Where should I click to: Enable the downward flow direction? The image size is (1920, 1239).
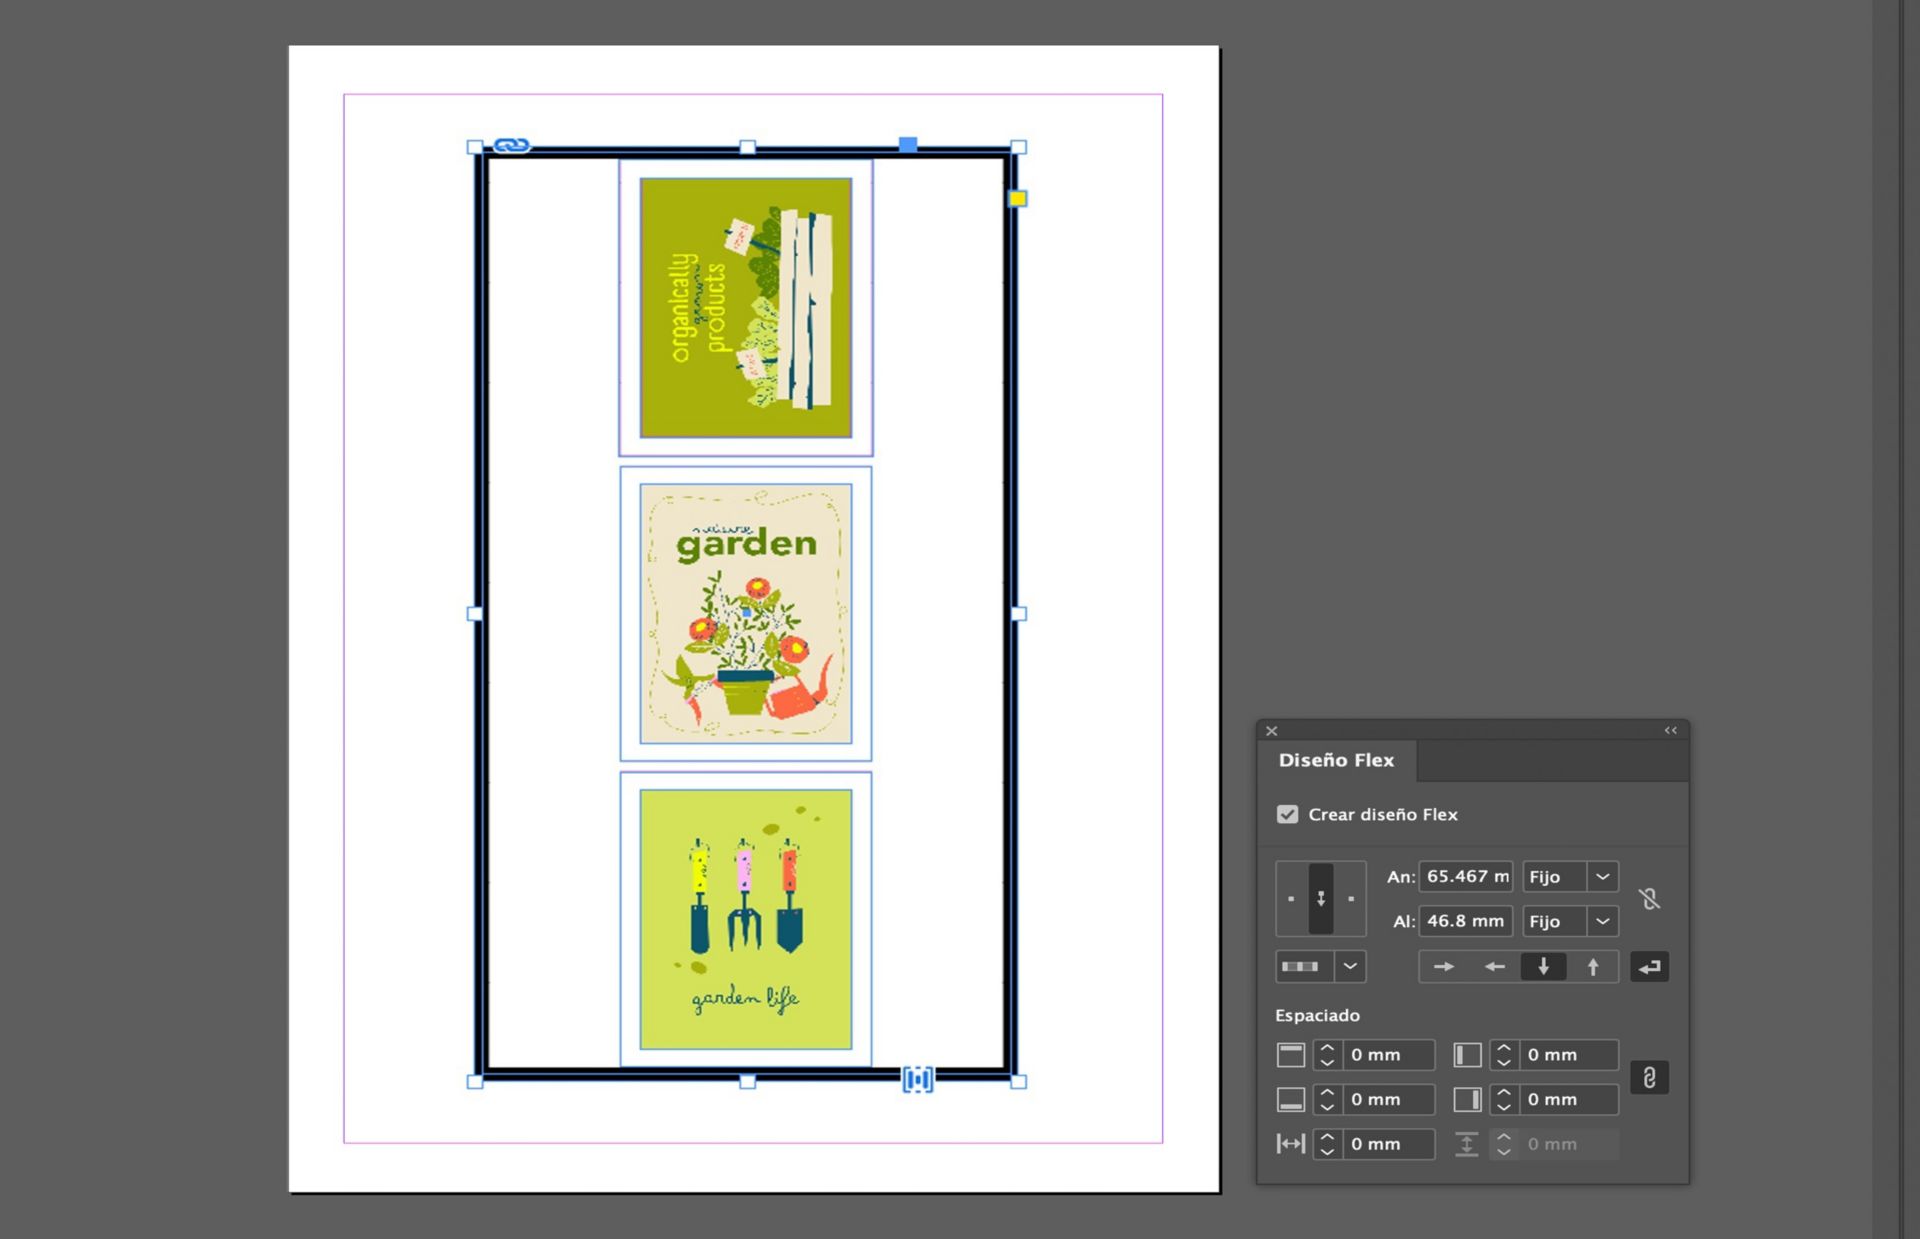(x=1544, y=966)
